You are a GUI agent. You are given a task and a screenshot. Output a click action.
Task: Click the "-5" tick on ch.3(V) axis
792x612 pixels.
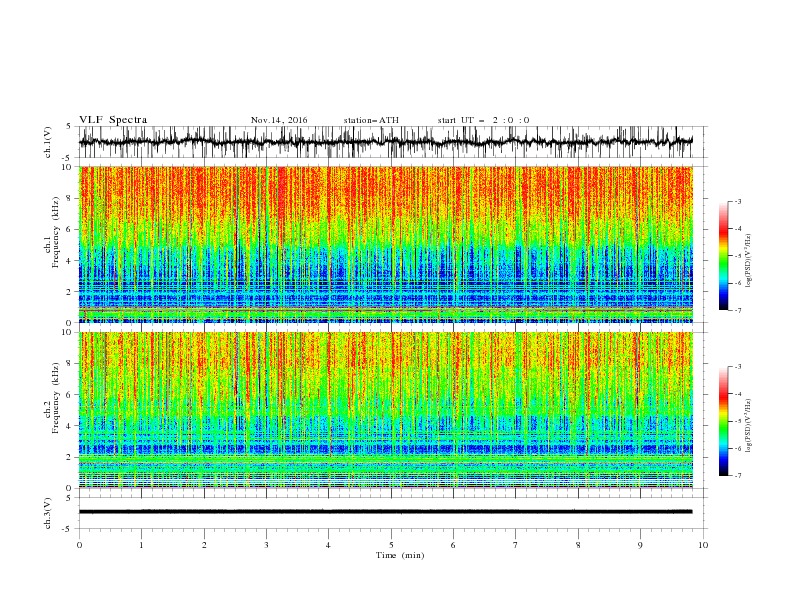pos(68,529)
